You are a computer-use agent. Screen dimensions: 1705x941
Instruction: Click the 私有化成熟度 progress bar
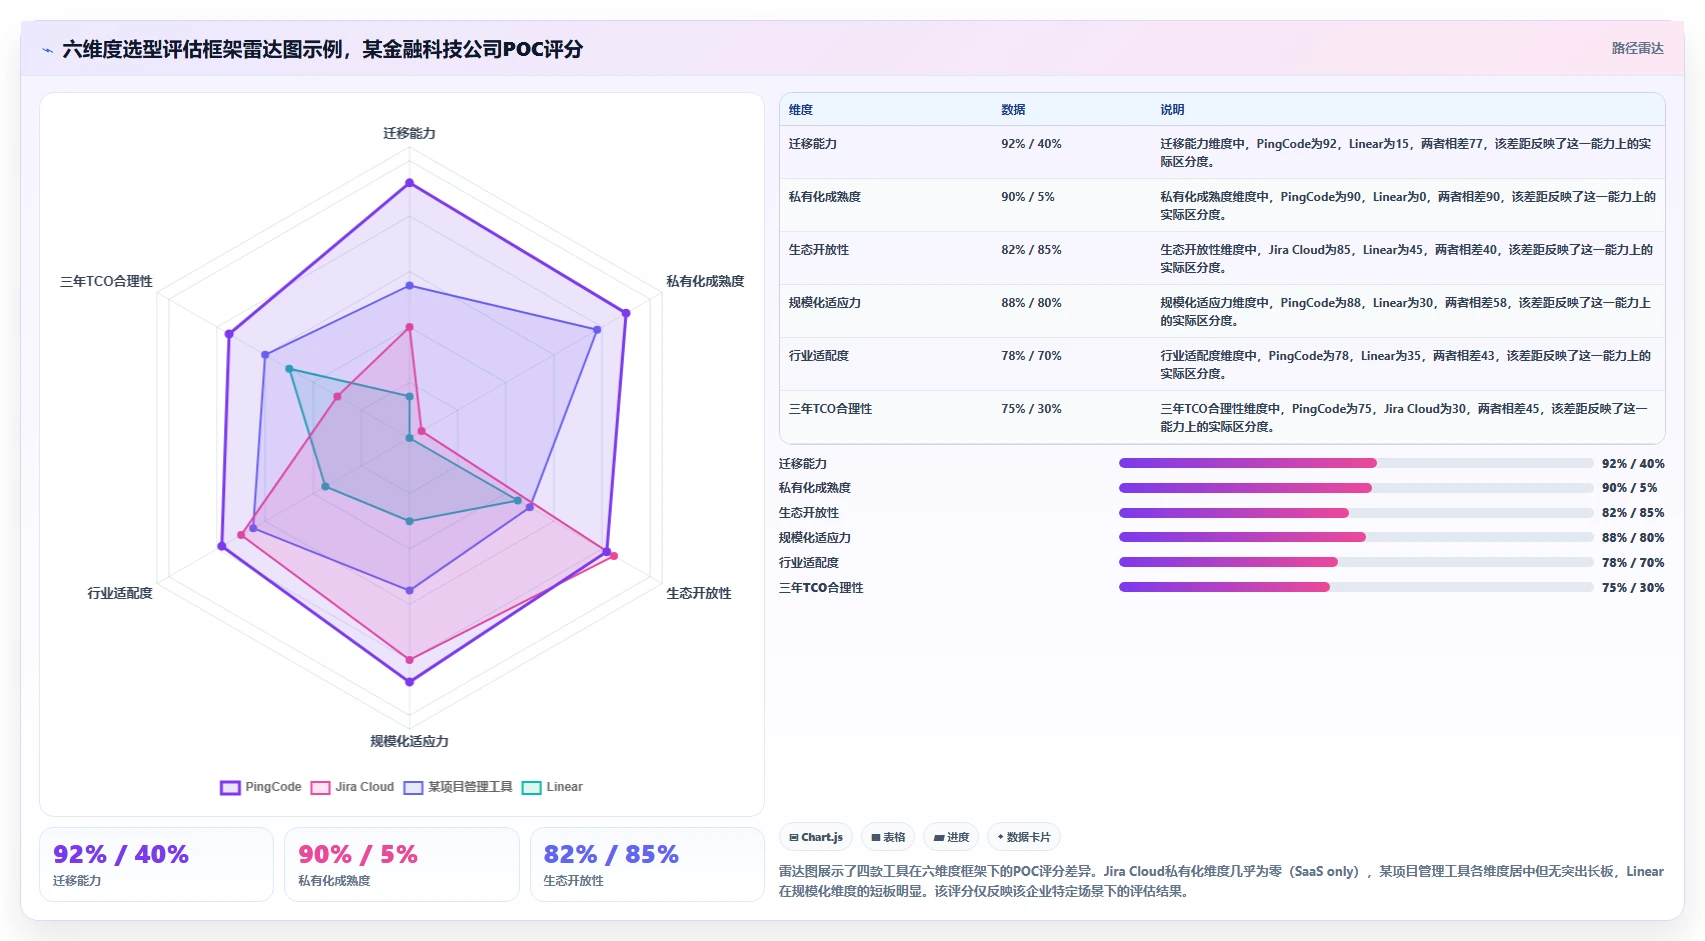(1356, 488)
